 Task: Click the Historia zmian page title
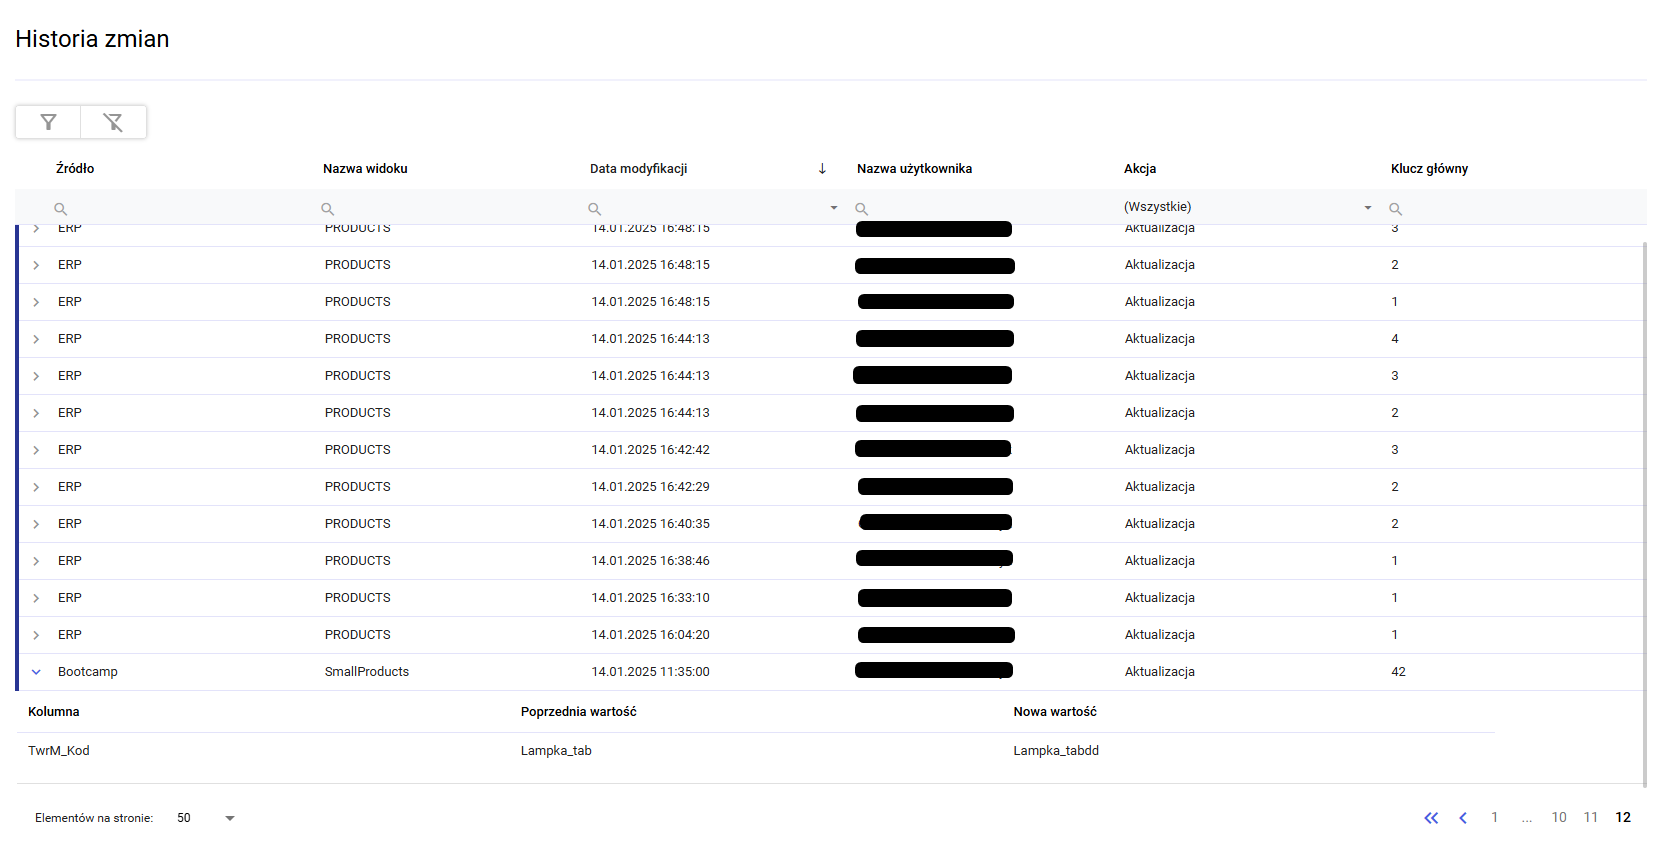click(x=92, y=39)
